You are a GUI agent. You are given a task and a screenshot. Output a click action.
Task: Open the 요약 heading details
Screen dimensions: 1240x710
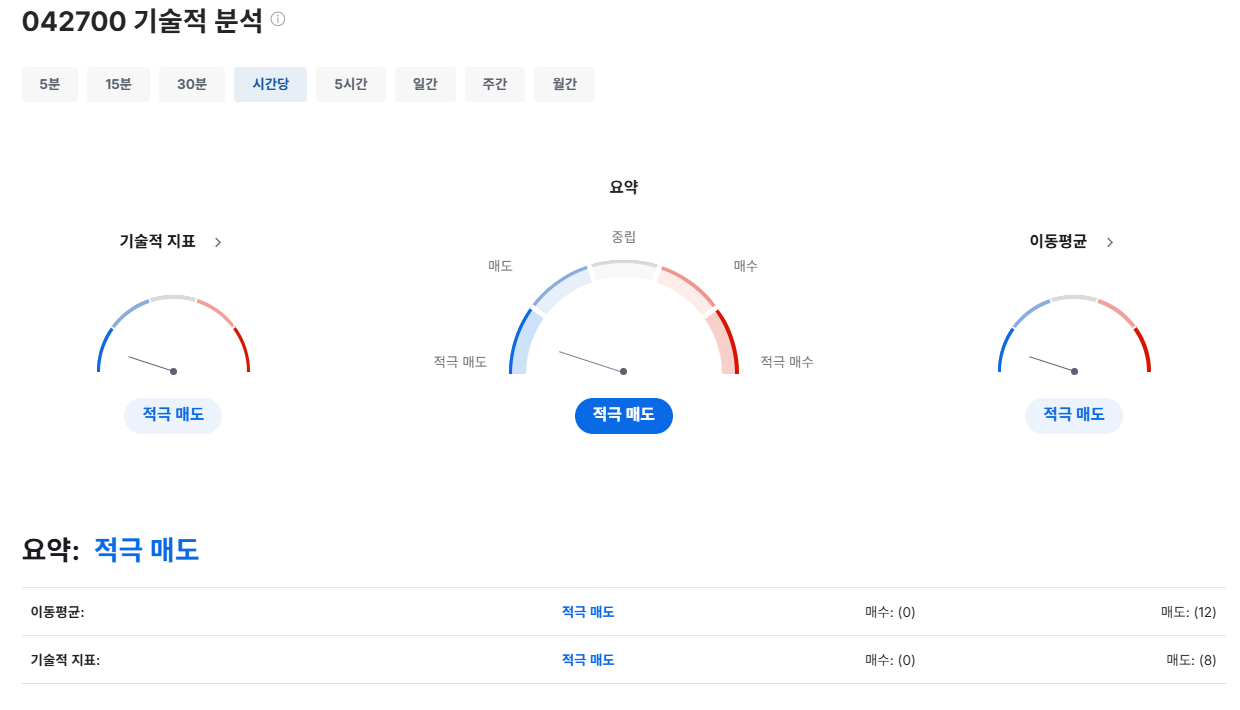[623, 186]
